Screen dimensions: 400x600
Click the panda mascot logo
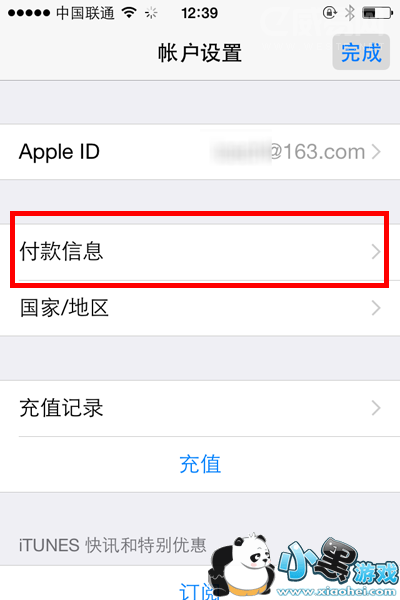point(242,566)
